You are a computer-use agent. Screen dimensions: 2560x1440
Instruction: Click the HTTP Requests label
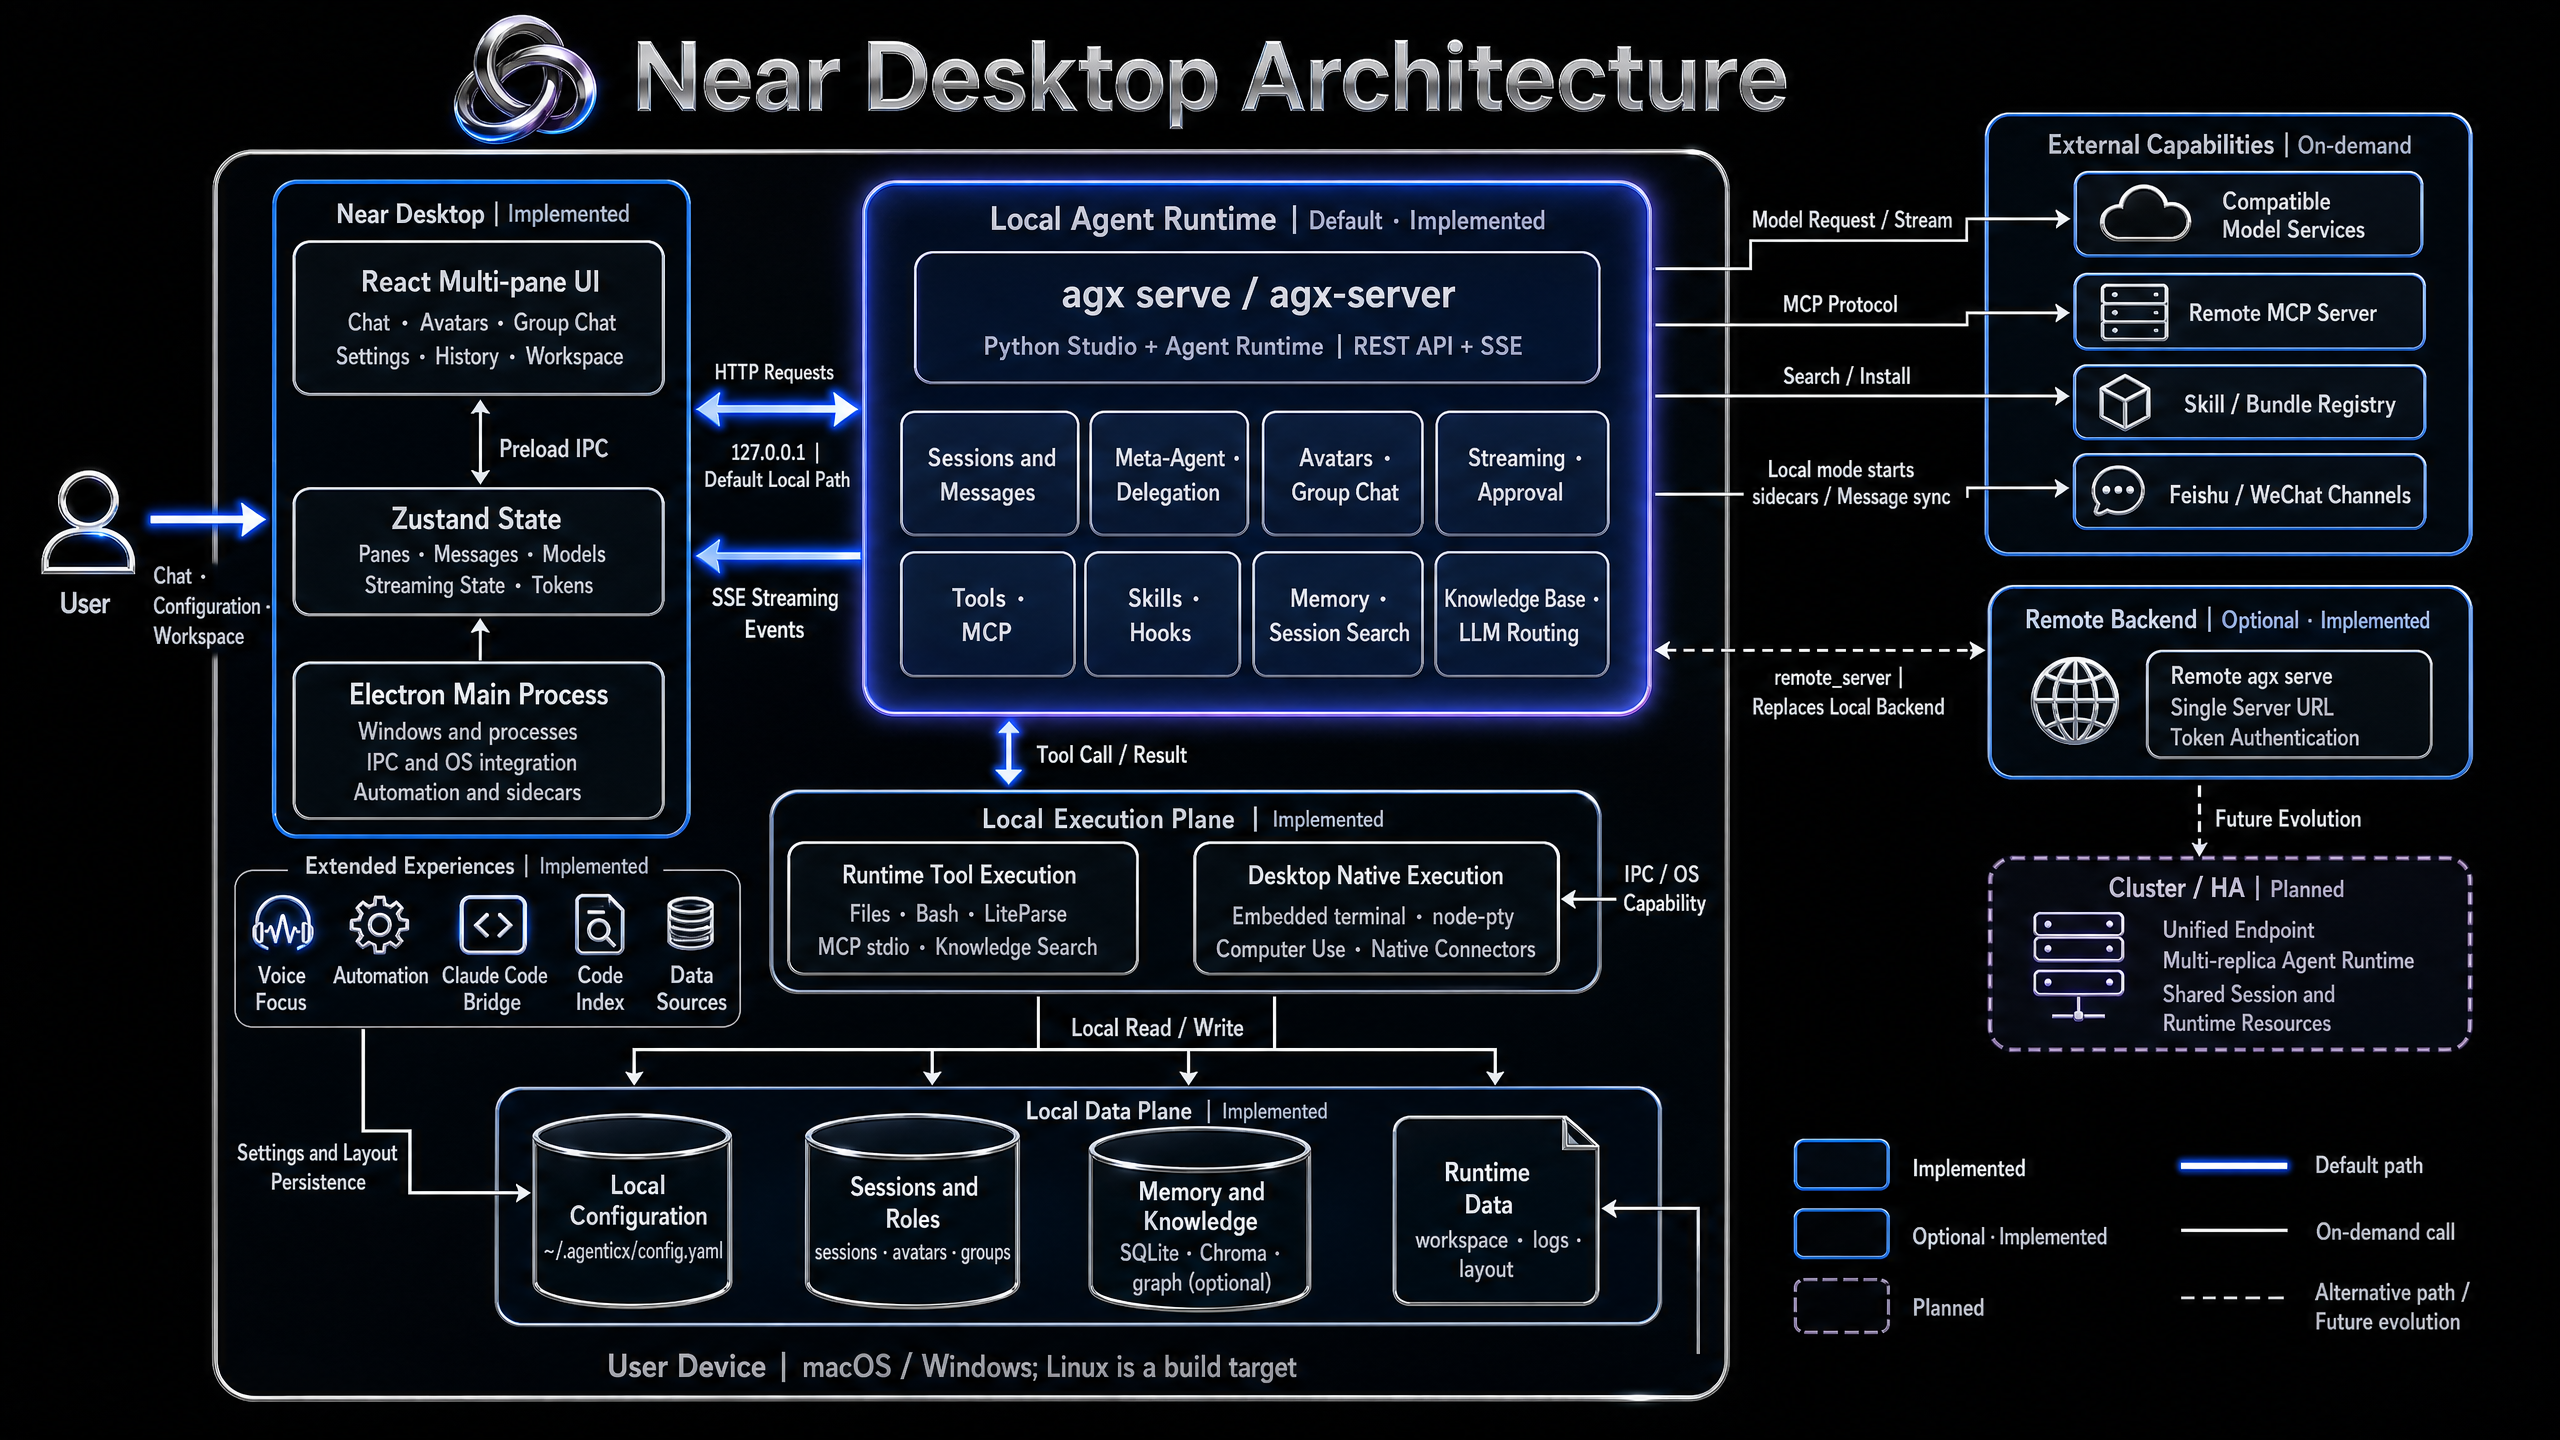pyautogui.click(x=774, y=372)
